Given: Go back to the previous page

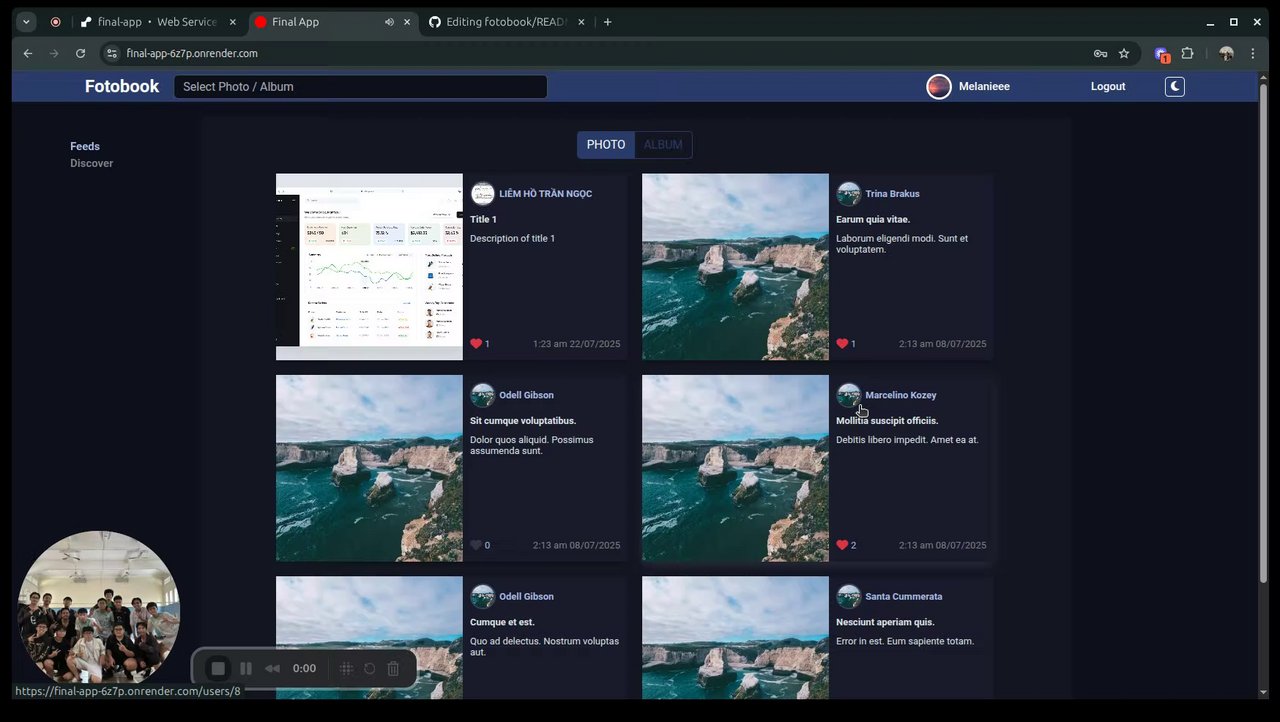Looking at the screenshot, I should click(28, 54).
